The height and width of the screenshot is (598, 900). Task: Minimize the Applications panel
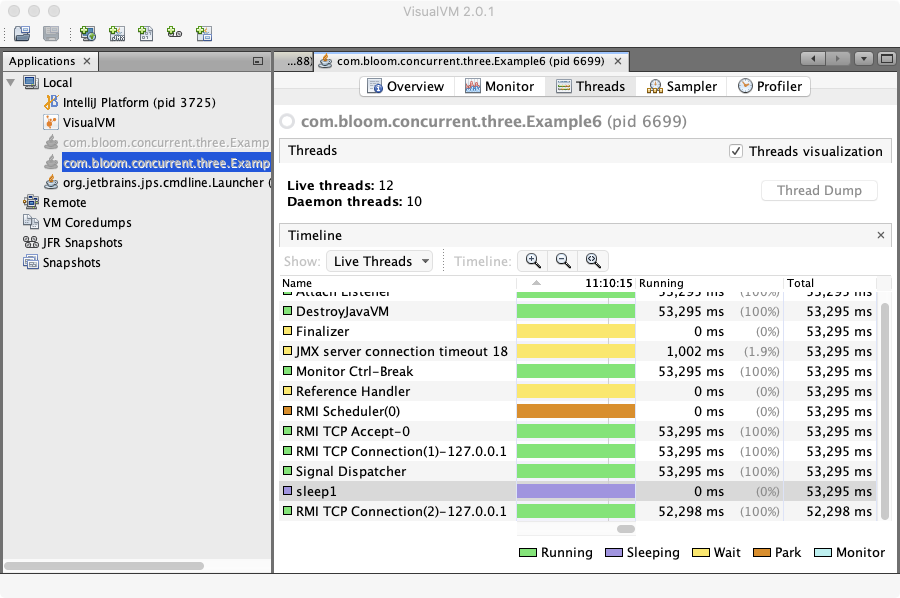click(258, 61)
